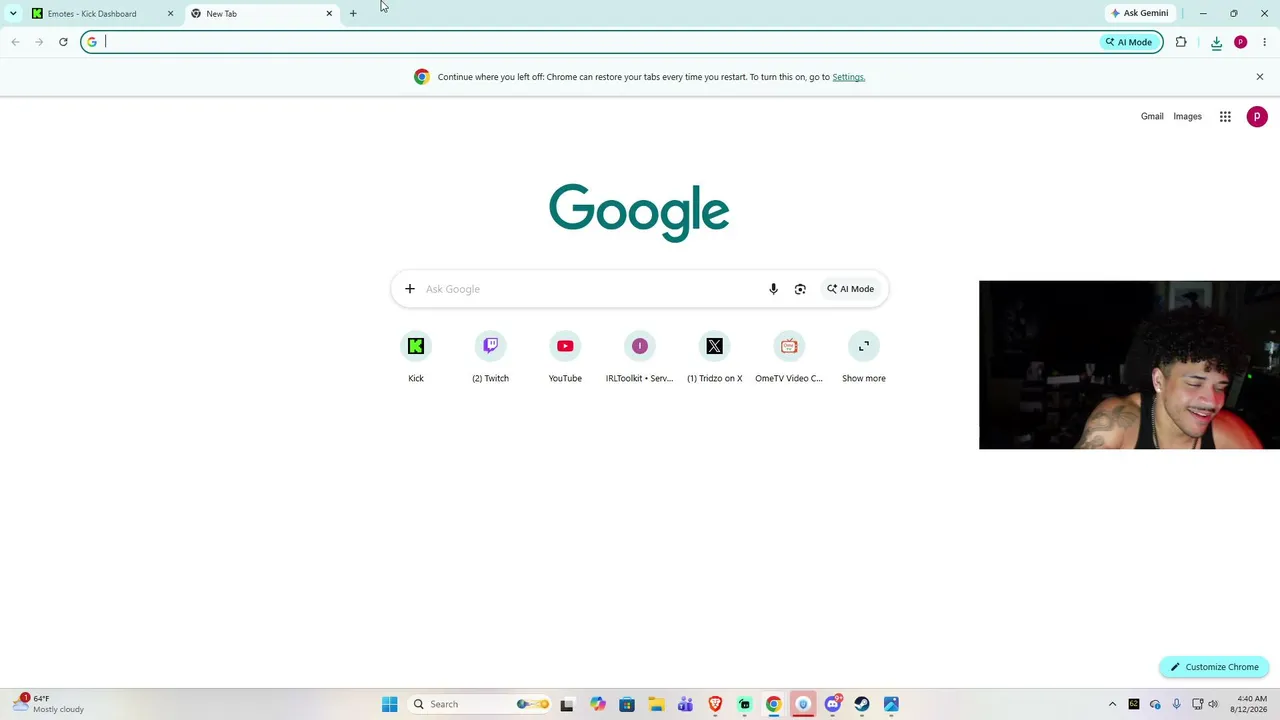Open the Images link
This screenshot has height=720, width=1280.
point(1188,117)
